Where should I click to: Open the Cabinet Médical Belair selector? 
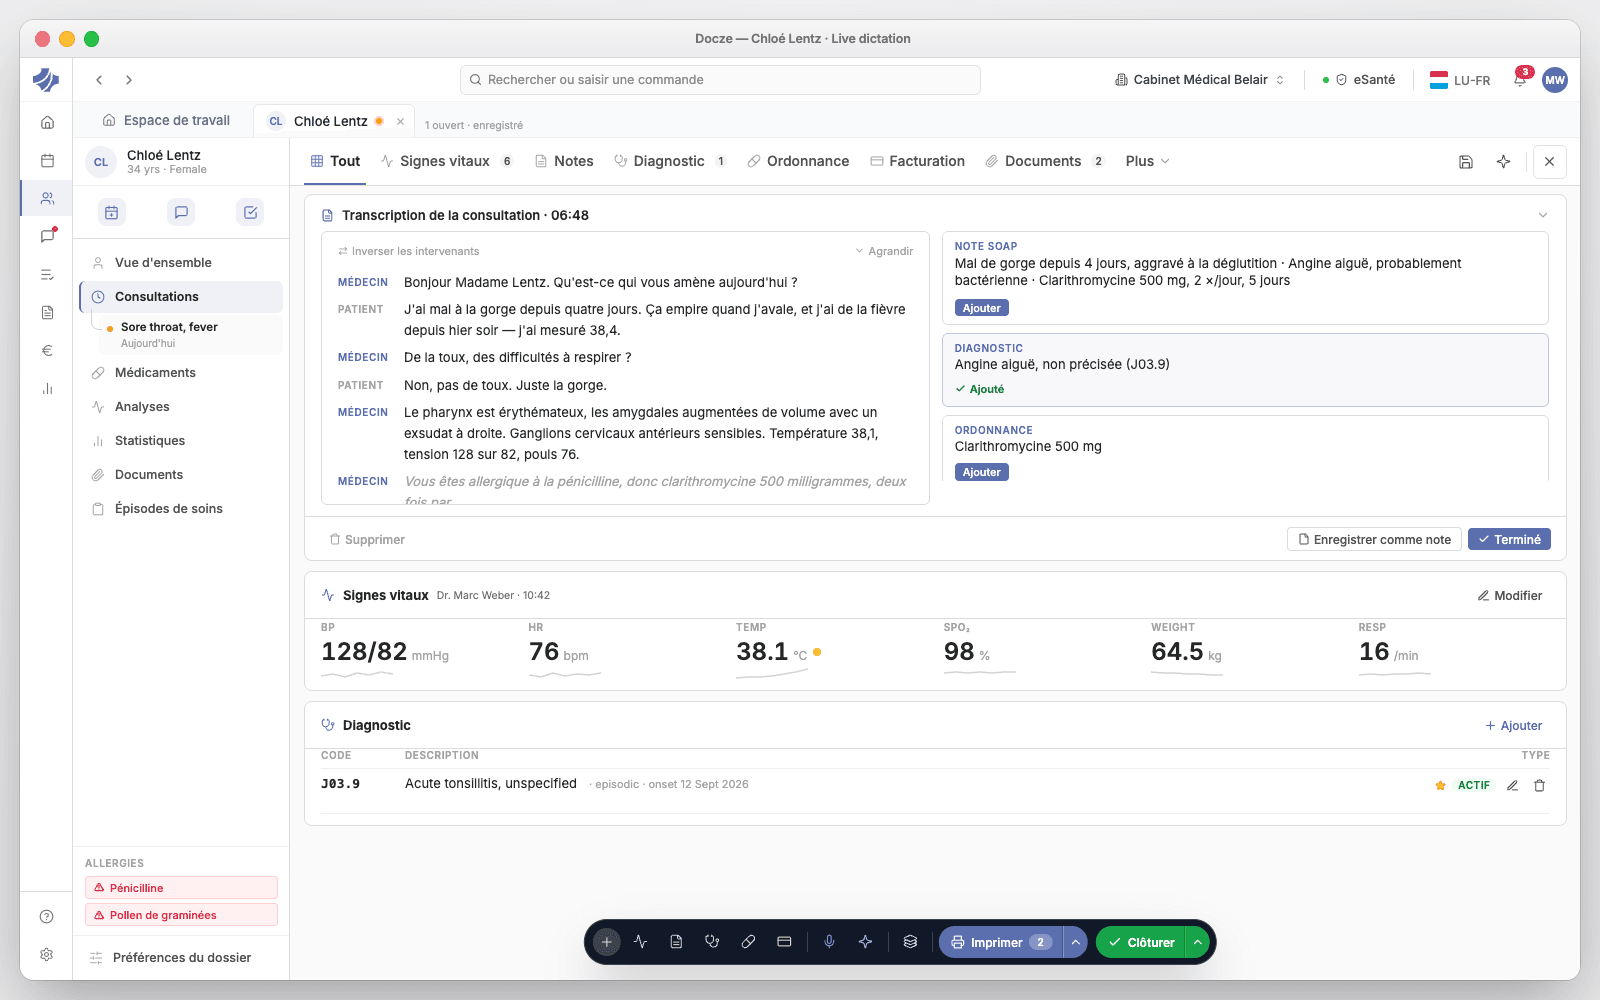[x=1199, y=79]
